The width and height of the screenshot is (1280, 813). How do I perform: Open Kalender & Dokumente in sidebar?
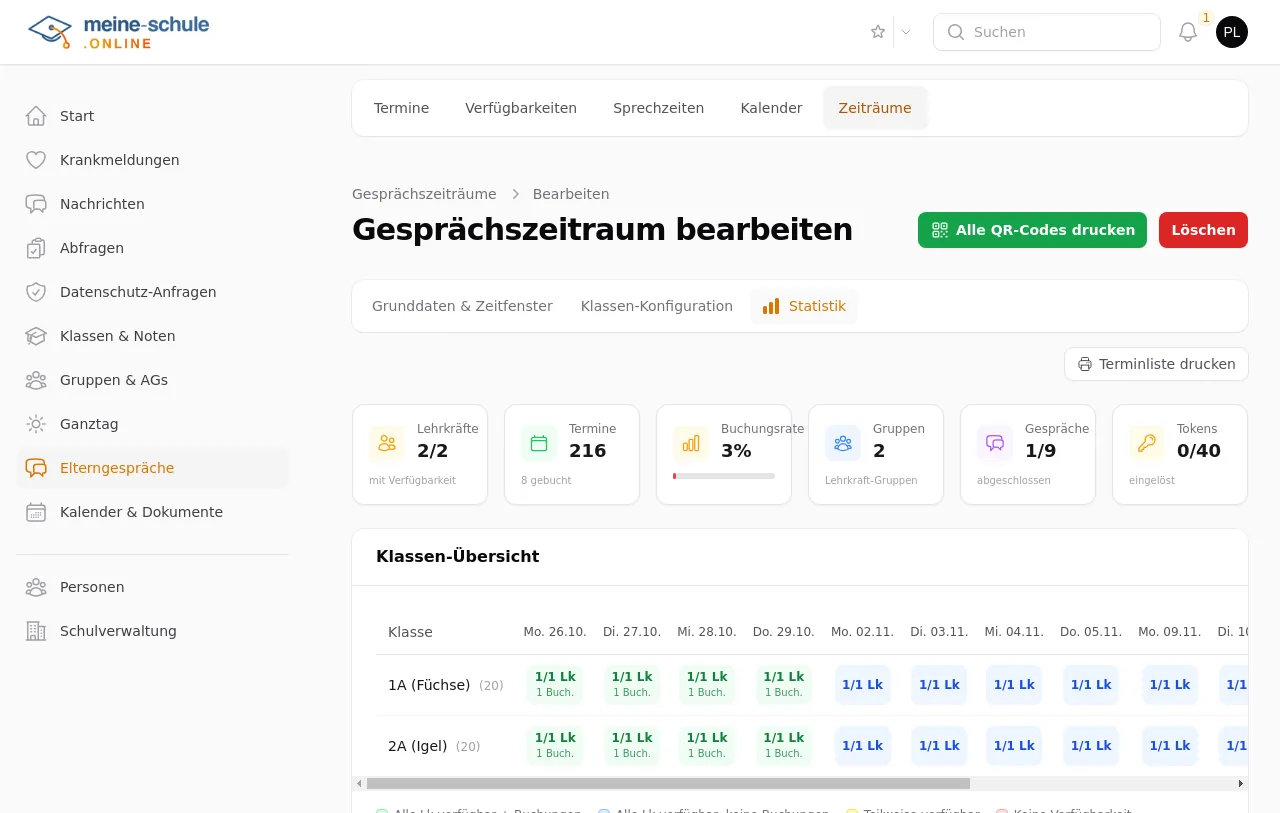coord(152,512)
